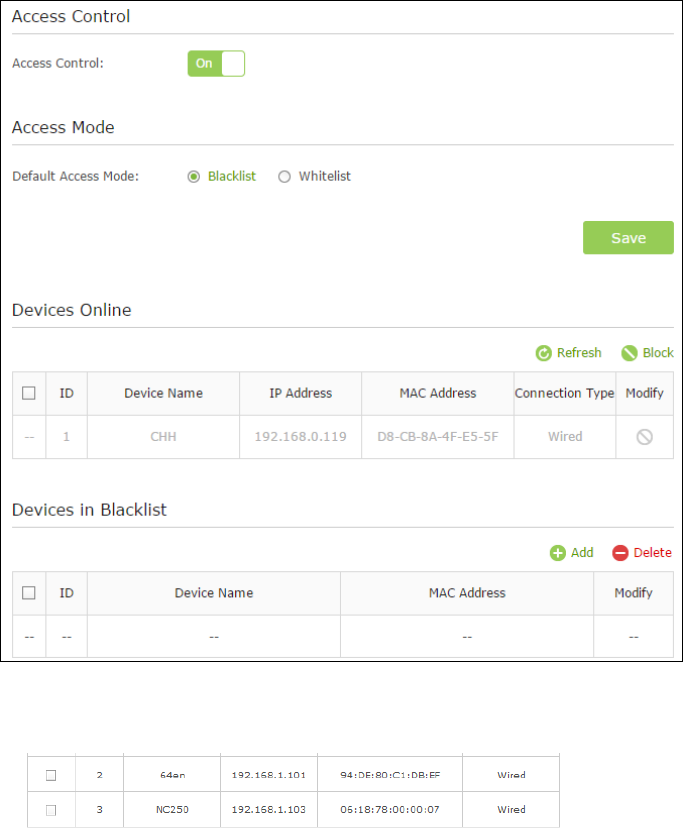Click the Refresh text link
The image size is (683, 840).
[579, 353]
